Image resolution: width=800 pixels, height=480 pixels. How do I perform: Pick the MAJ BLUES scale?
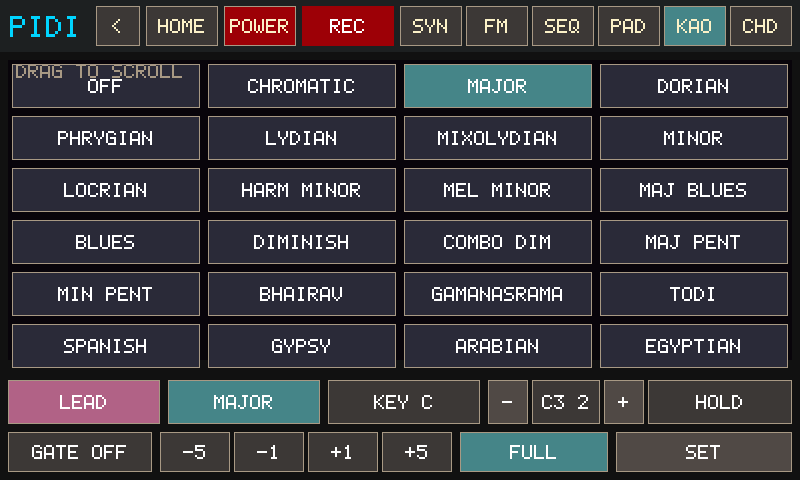tap(694, 190)
